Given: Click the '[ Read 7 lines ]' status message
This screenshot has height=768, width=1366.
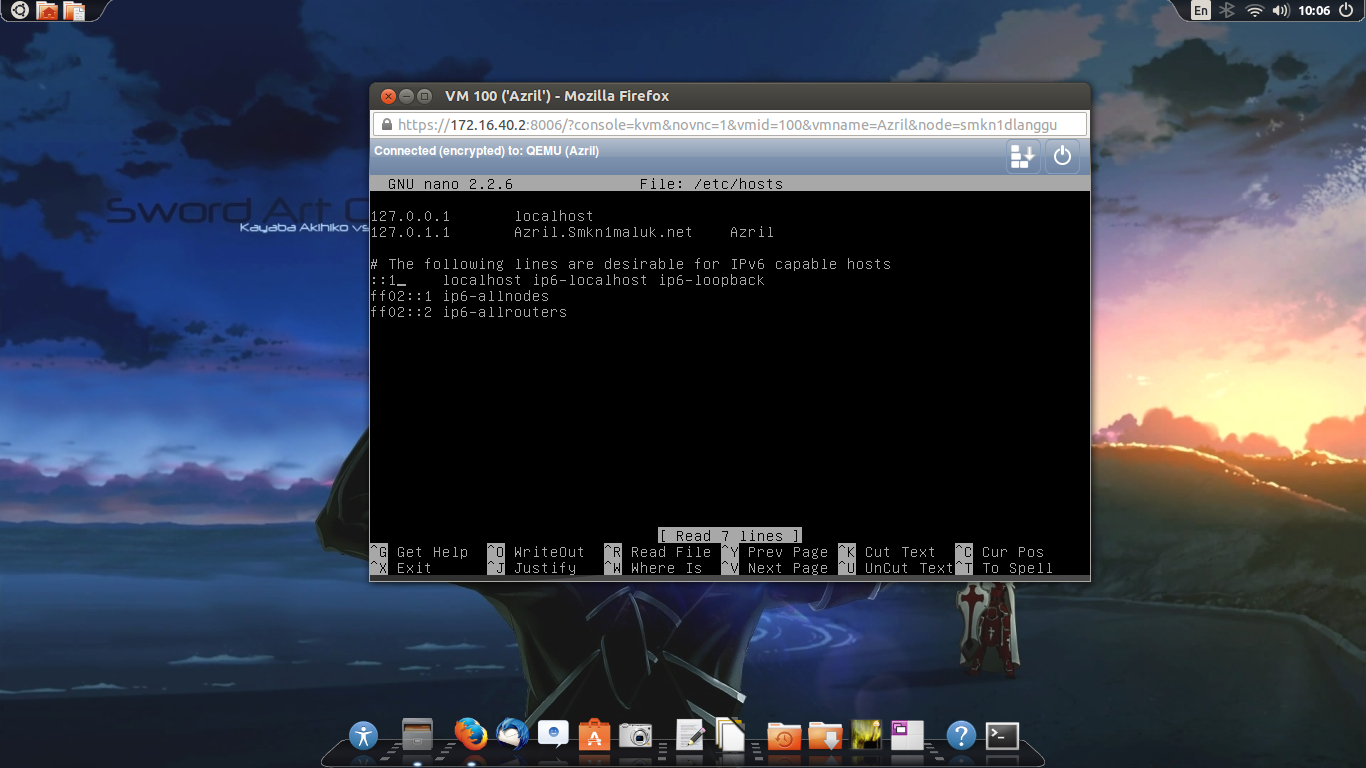Looking at the screenshot, I should (x=730, y=536).
